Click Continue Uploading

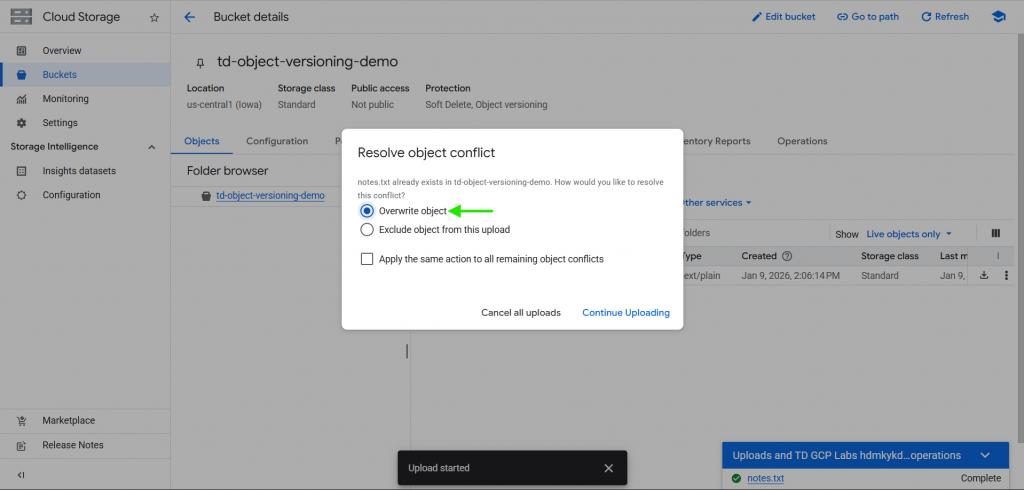coord(626,313)
